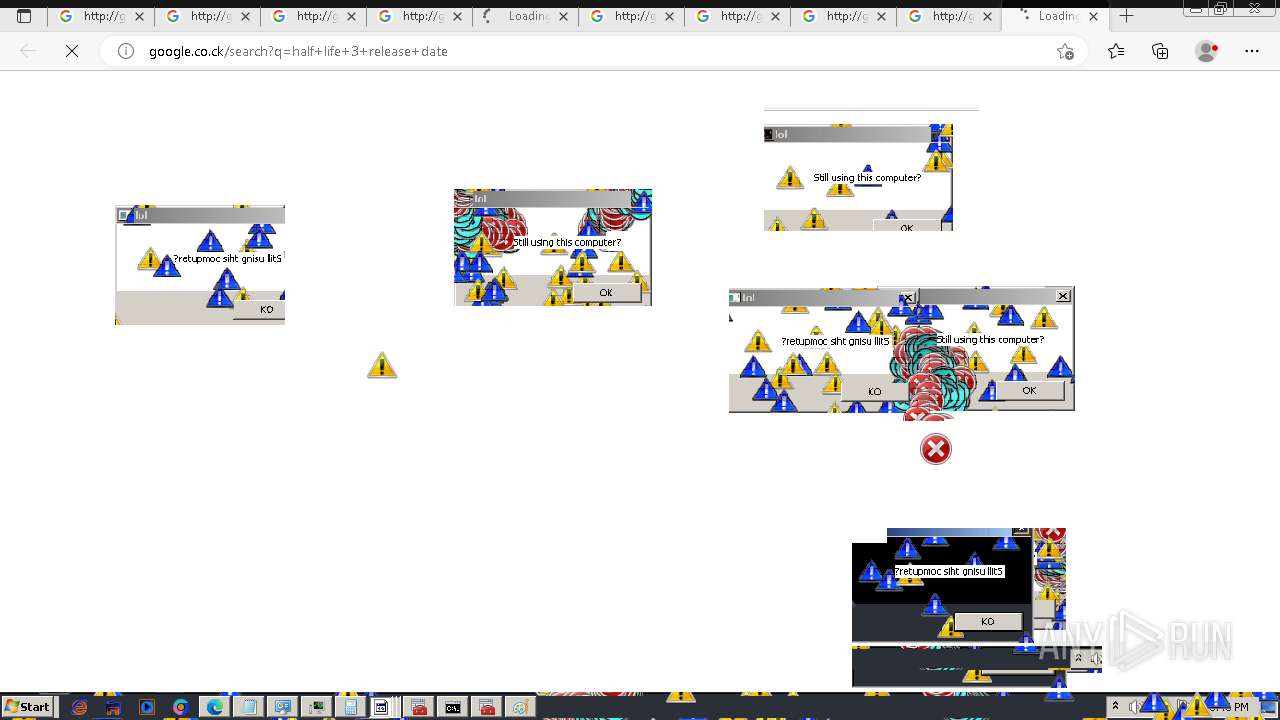Image resolution: width=1280 pixels, height=720 pixels.
Task: Open the Favorites list
Action: 1116,51
